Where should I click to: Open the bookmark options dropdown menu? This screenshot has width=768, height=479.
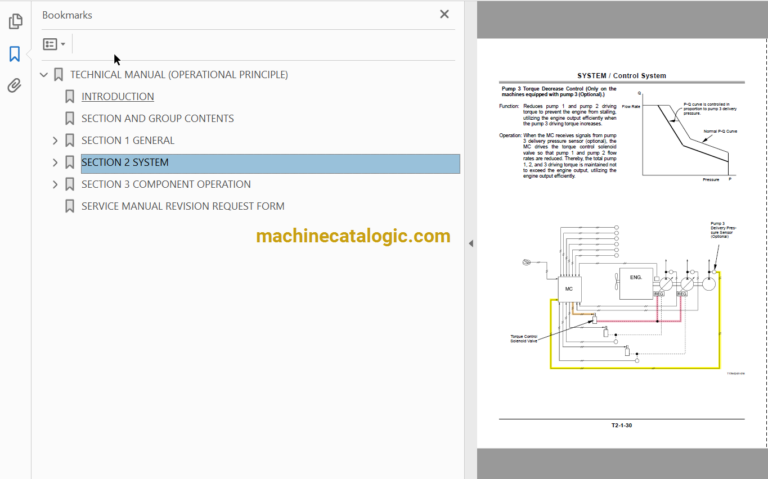[54, 44]
